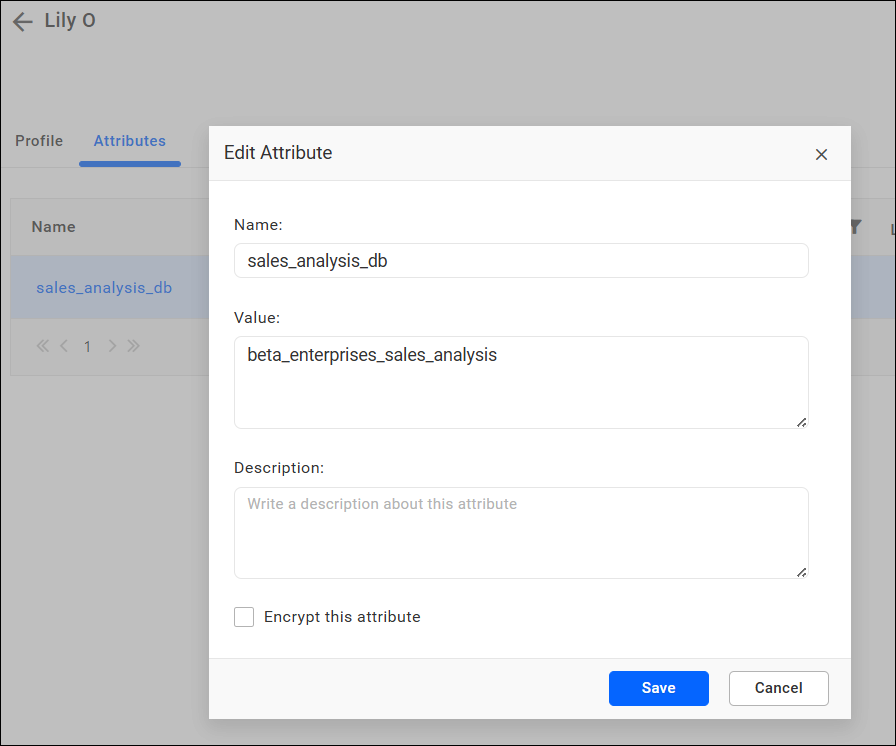This screenshot has width=896, height=746.
Task: Click the Value text area
Action: click(521, 382)
